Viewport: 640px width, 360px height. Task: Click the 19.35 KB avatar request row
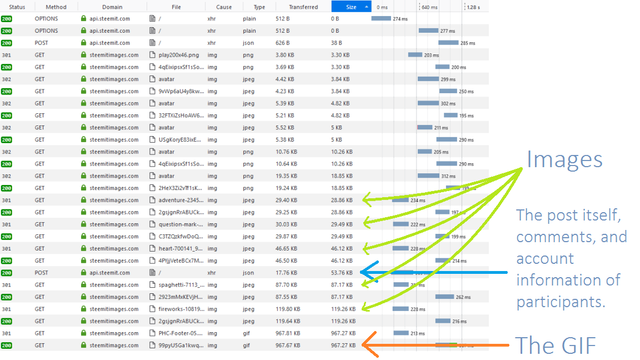(x=244, y=176)
